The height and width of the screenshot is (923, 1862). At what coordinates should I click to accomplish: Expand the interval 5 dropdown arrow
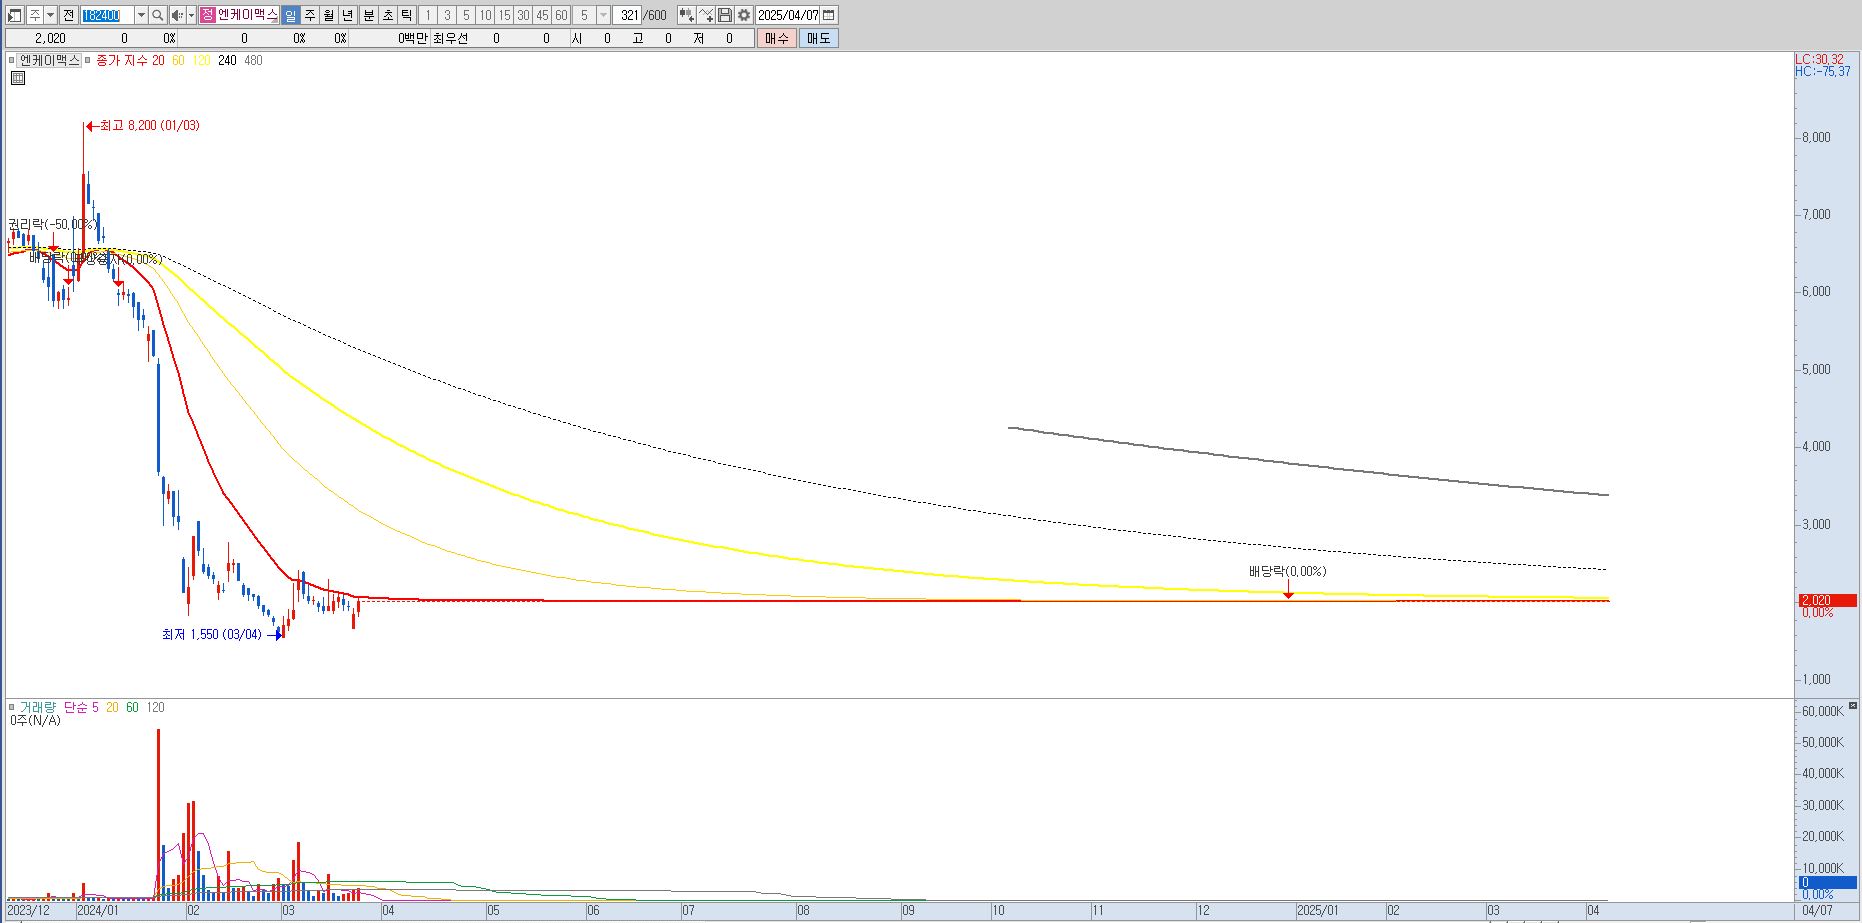603,15
